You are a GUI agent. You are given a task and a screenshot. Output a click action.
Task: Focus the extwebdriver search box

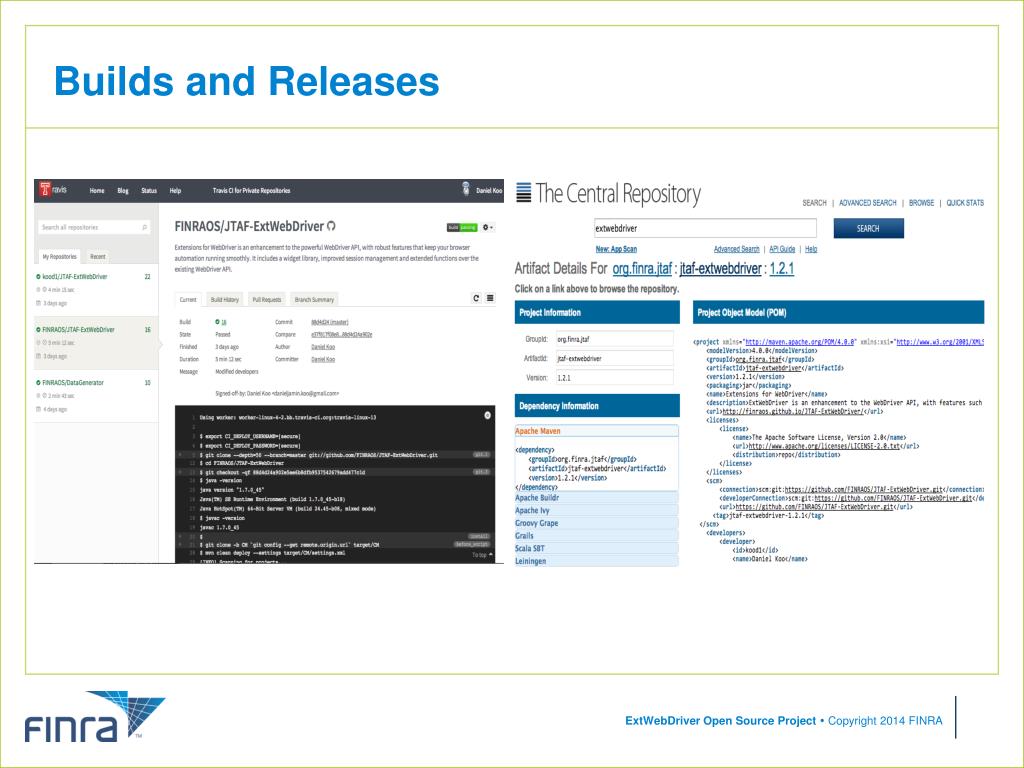pyautogui.click(x=705, y=228)
